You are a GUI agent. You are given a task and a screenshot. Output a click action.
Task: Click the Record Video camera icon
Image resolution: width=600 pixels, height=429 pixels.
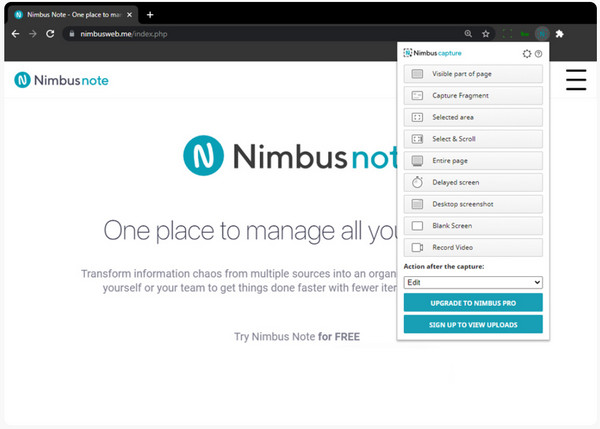(x=417, y=248)
